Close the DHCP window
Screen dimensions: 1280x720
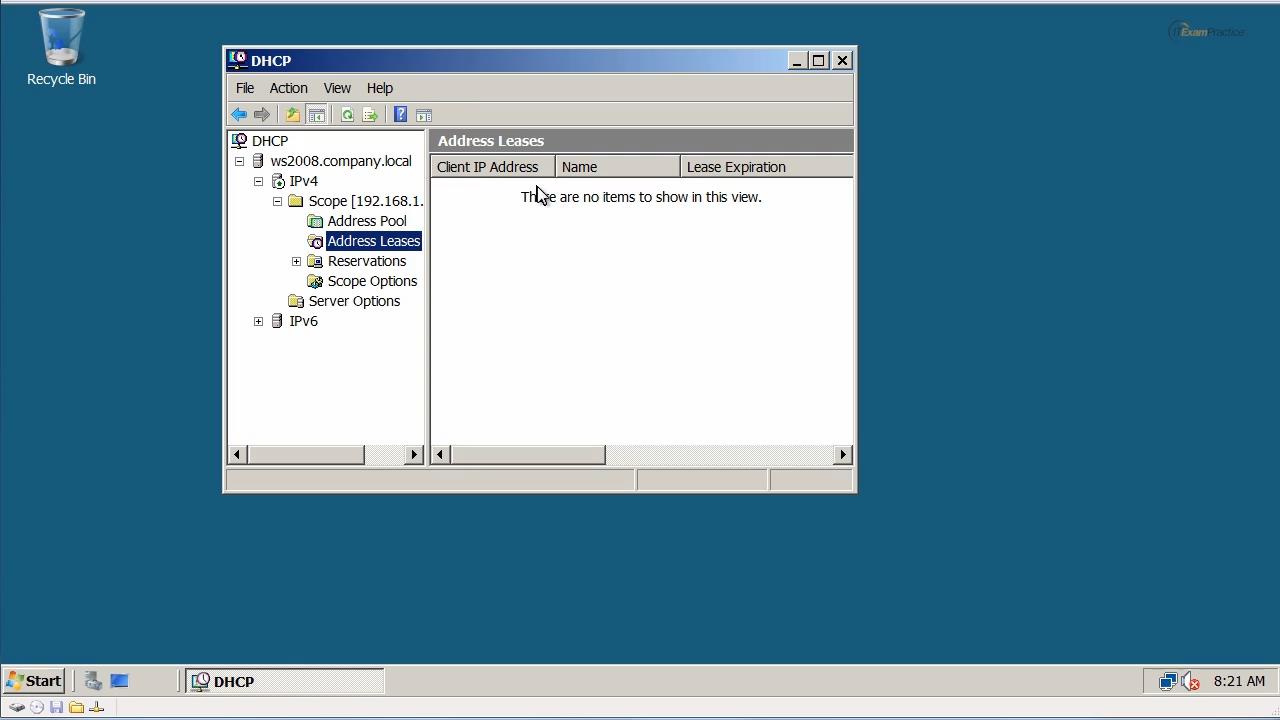(842, 60)
